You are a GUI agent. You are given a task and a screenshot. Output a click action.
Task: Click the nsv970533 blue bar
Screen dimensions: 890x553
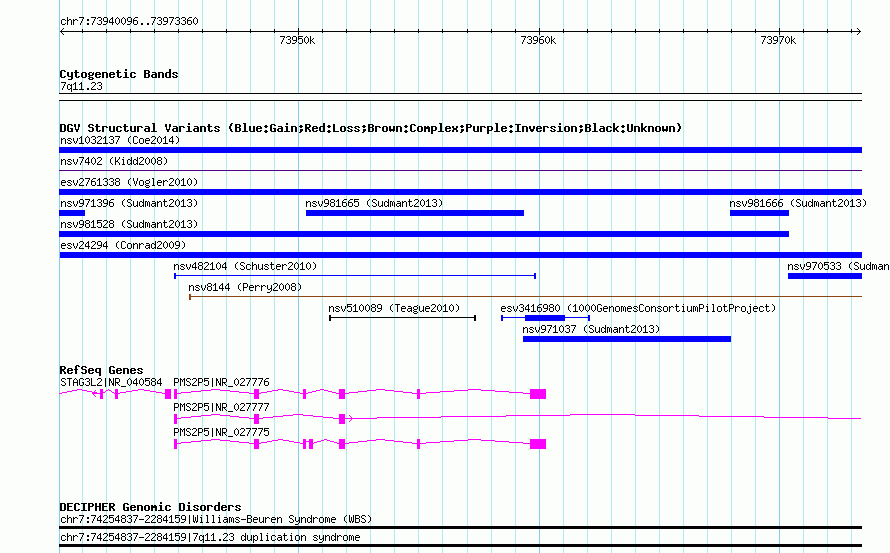[x=825, y=276]
